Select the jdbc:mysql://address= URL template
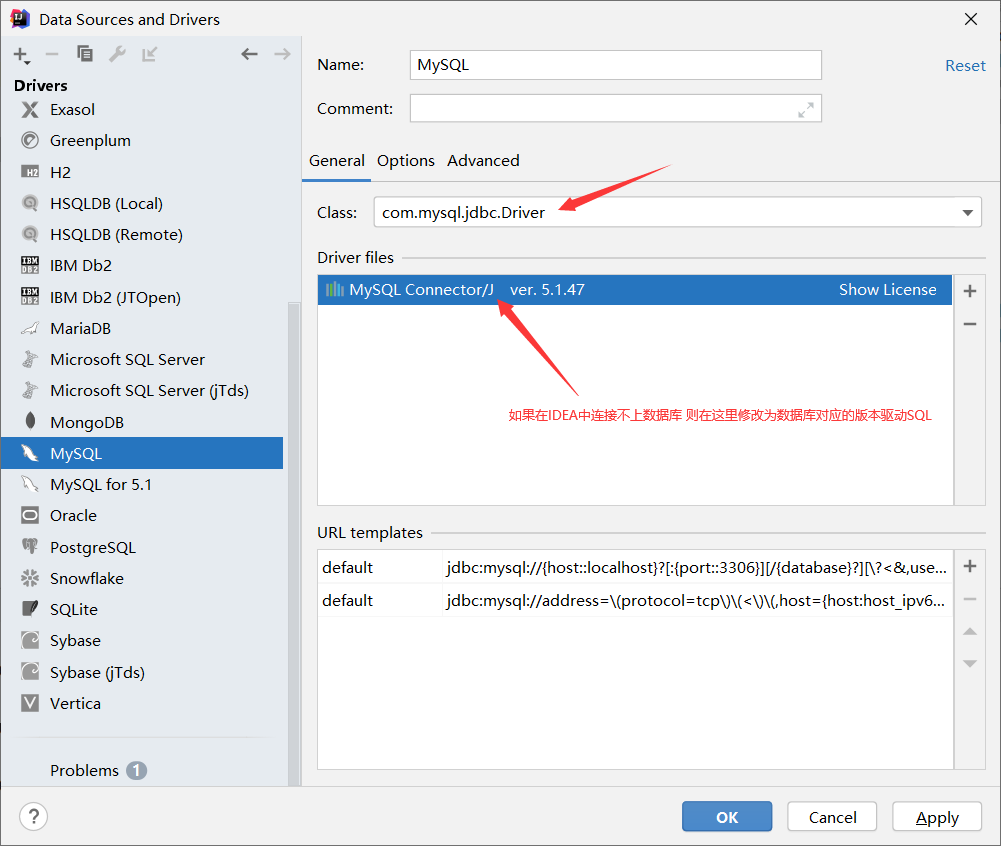The width and height of the screenshot is (1001, 846). (635, 600)
